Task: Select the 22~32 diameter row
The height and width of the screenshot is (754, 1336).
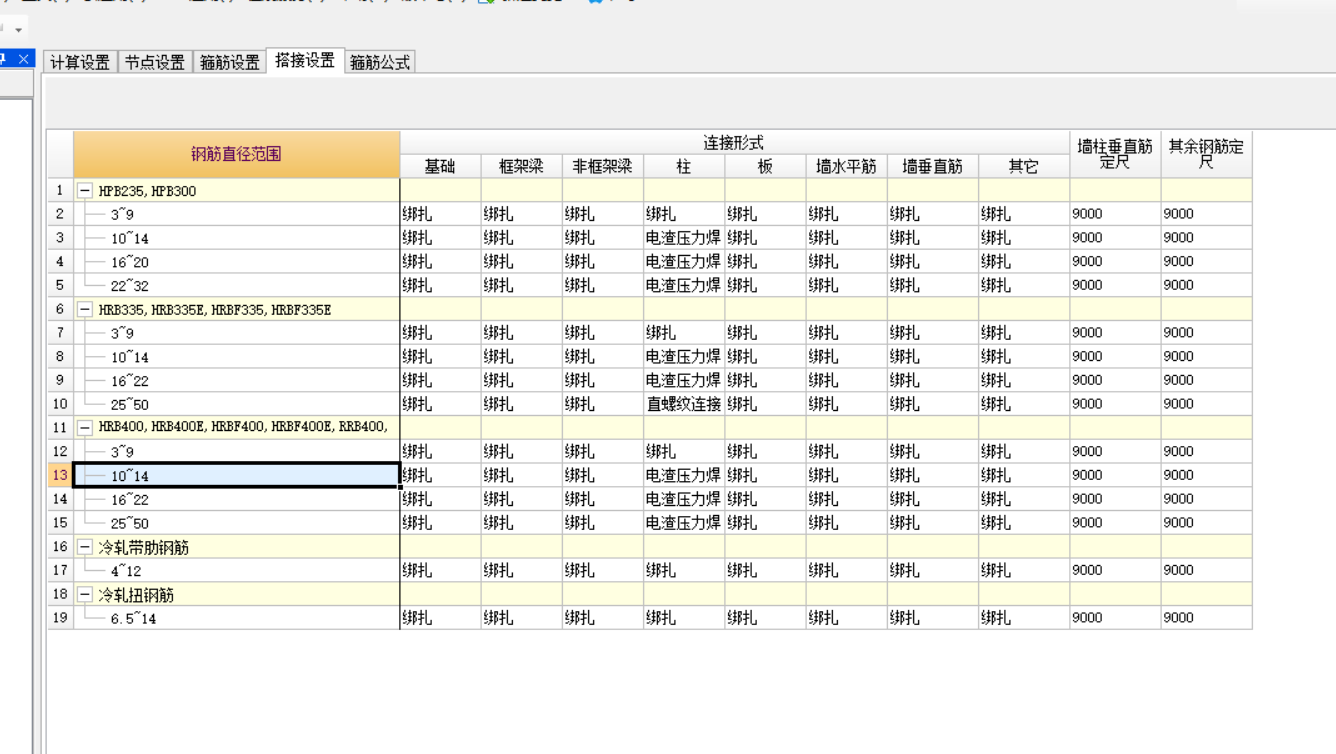Action: click(x=237, y=285)
